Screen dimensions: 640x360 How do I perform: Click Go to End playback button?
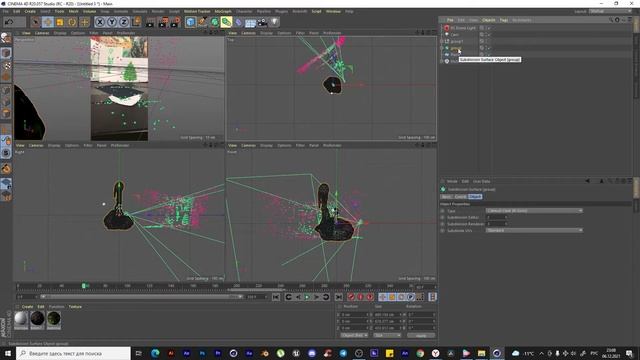339,297
